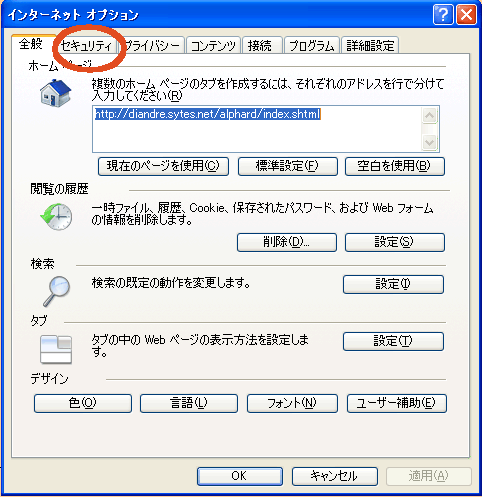Viewport: 482px width, 497px height.
Task: Select the コンテンツ tab
Action: click(x=213, y=45)
